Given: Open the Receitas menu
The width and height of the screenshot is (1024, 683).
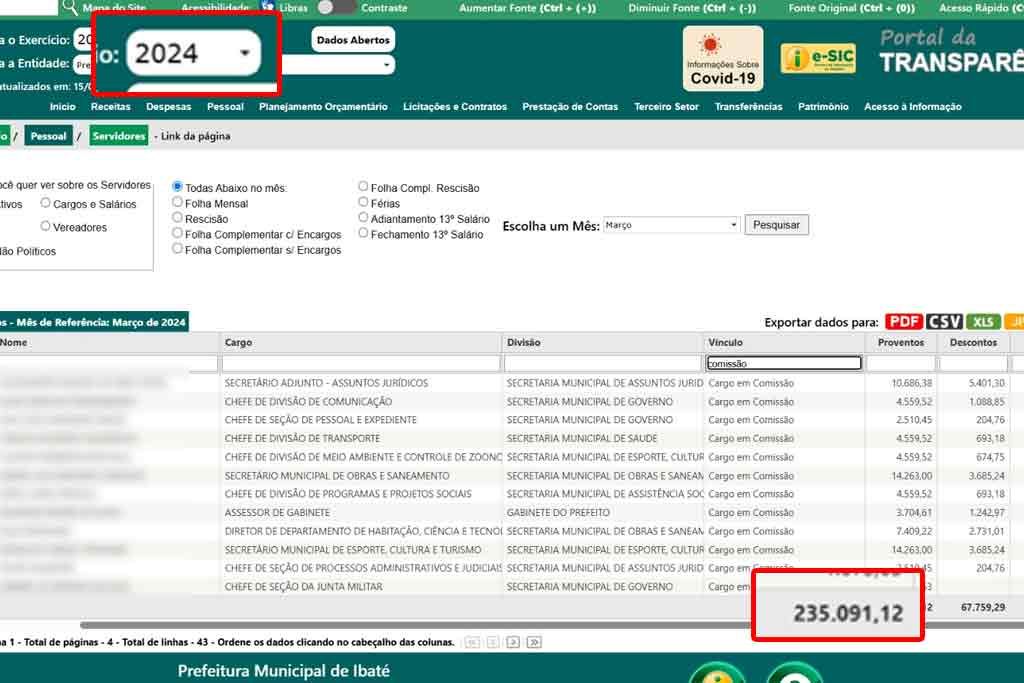Looking at the screenshot, I should (x=110, y=106).
